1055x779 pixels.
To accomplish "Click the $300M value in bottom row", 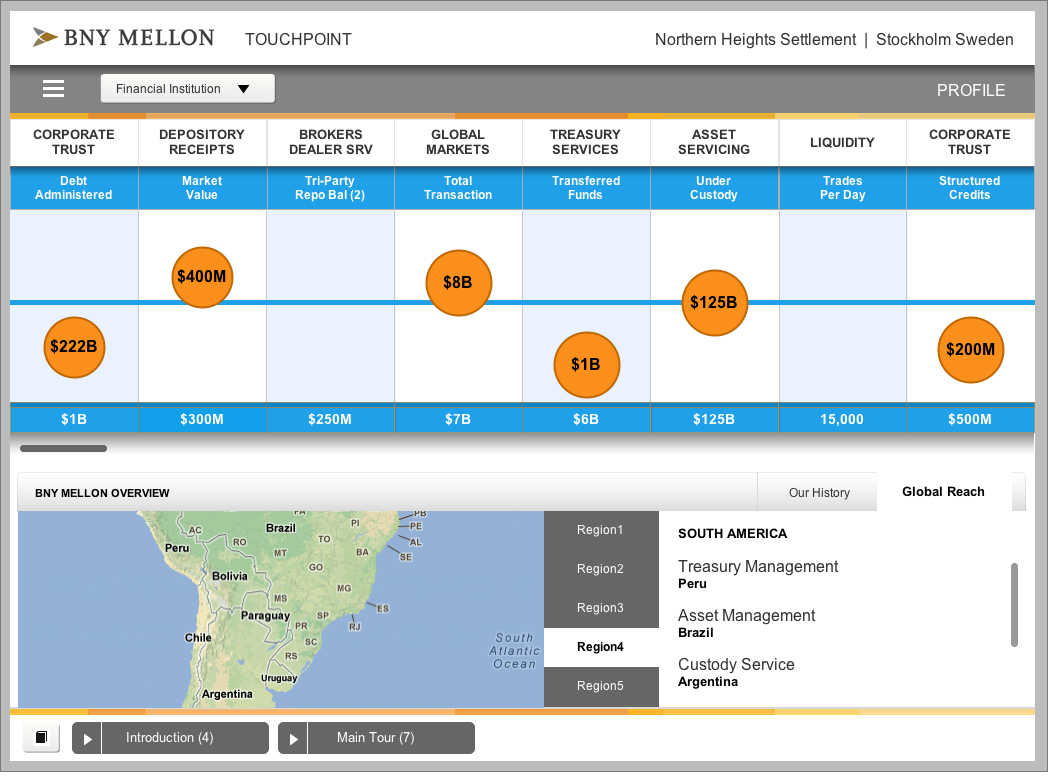I will point(202,420).
